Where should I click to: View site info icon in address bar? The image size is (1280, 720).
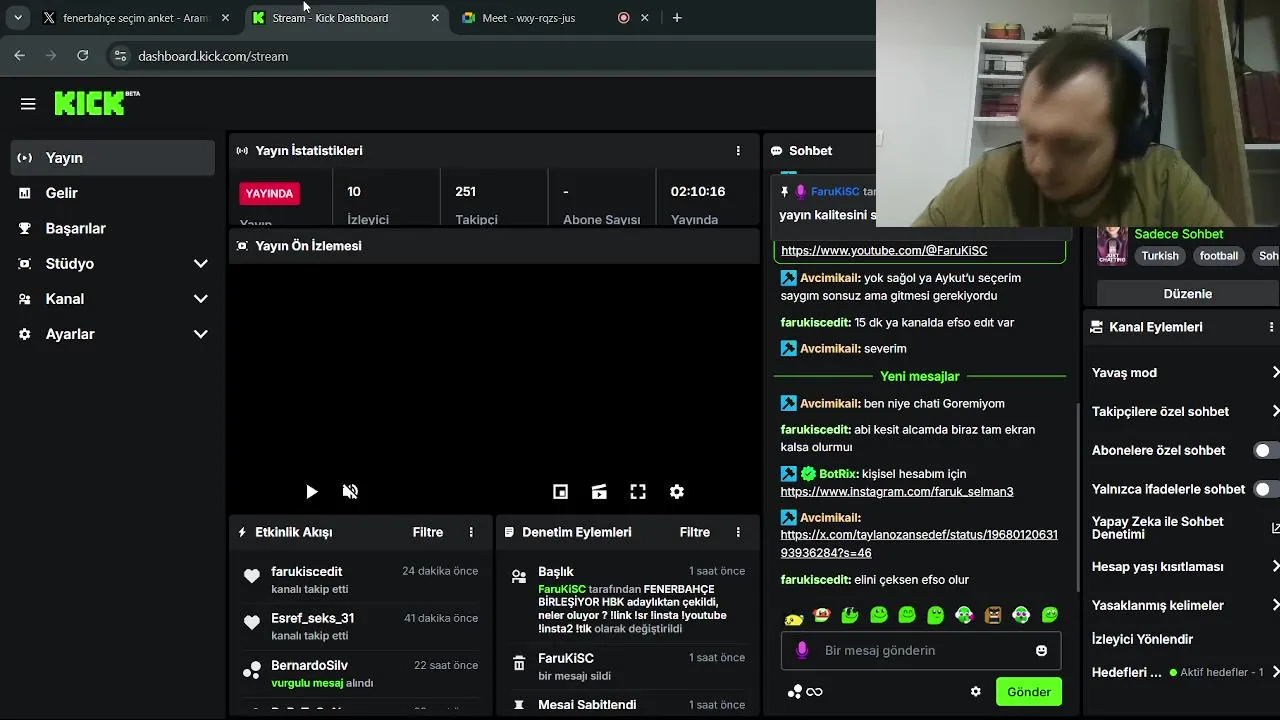point(120,56)
